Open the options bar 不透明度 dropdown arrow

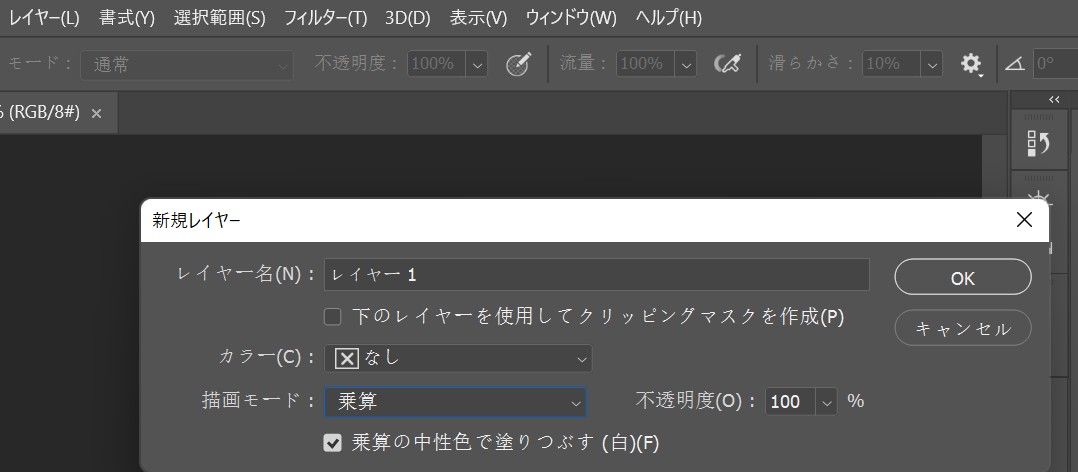[x=476, y=65]
